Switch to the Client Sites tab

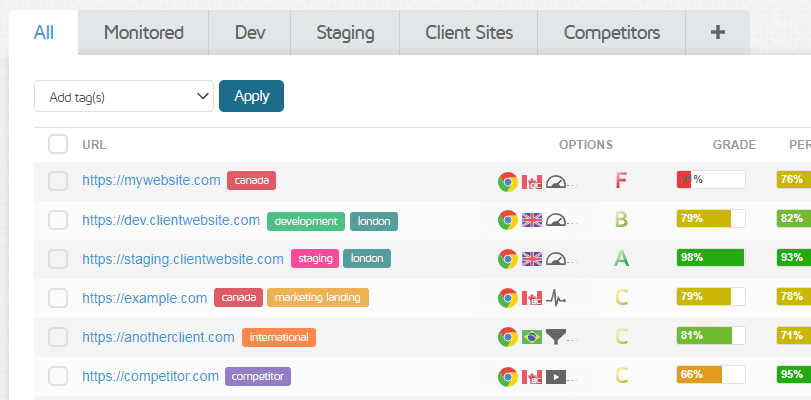(x=468, y=33)
